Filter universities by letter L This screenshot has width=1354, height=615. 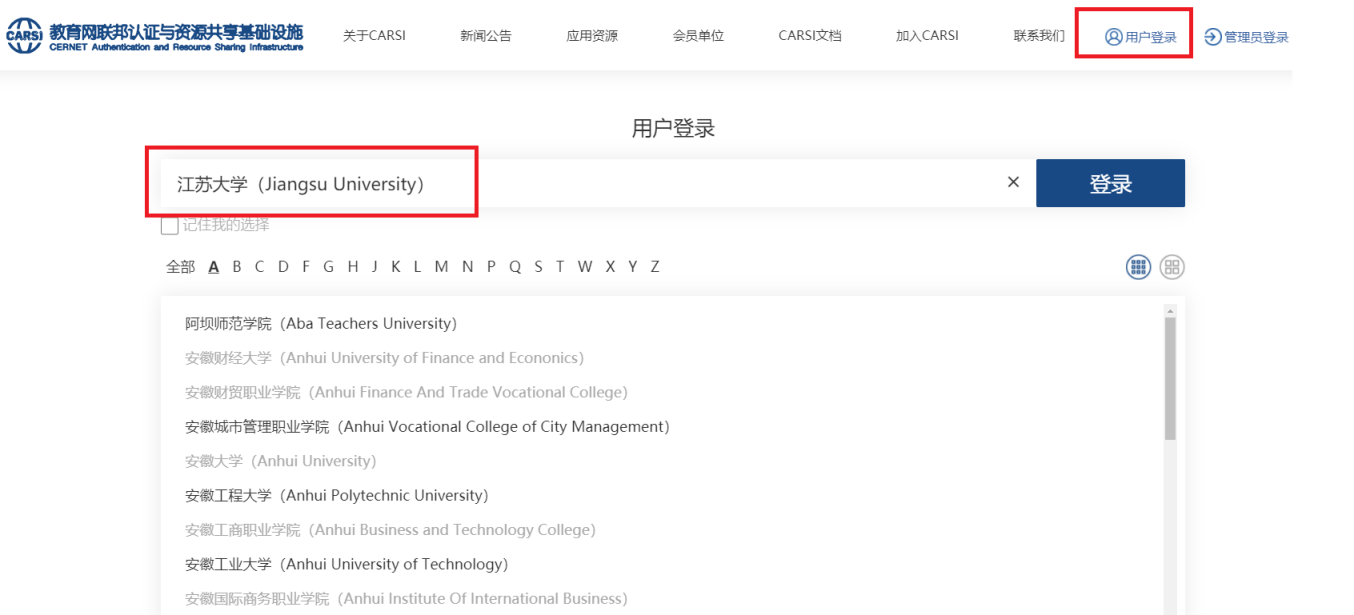(417, 267)
